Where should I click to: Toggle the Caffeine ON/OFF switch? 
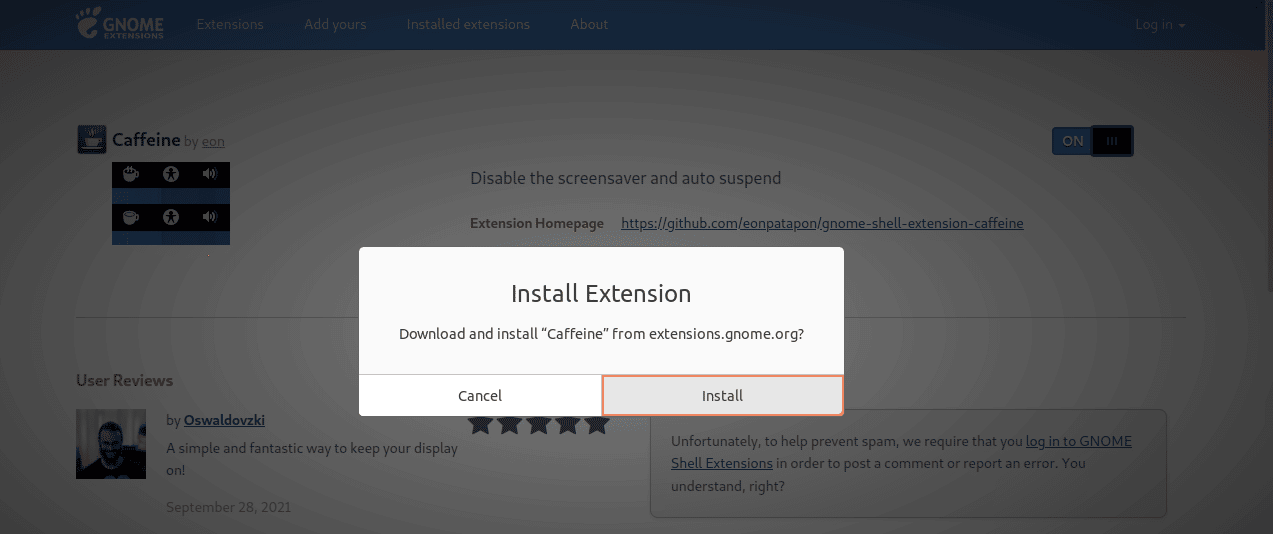[x=1092, y=141]
